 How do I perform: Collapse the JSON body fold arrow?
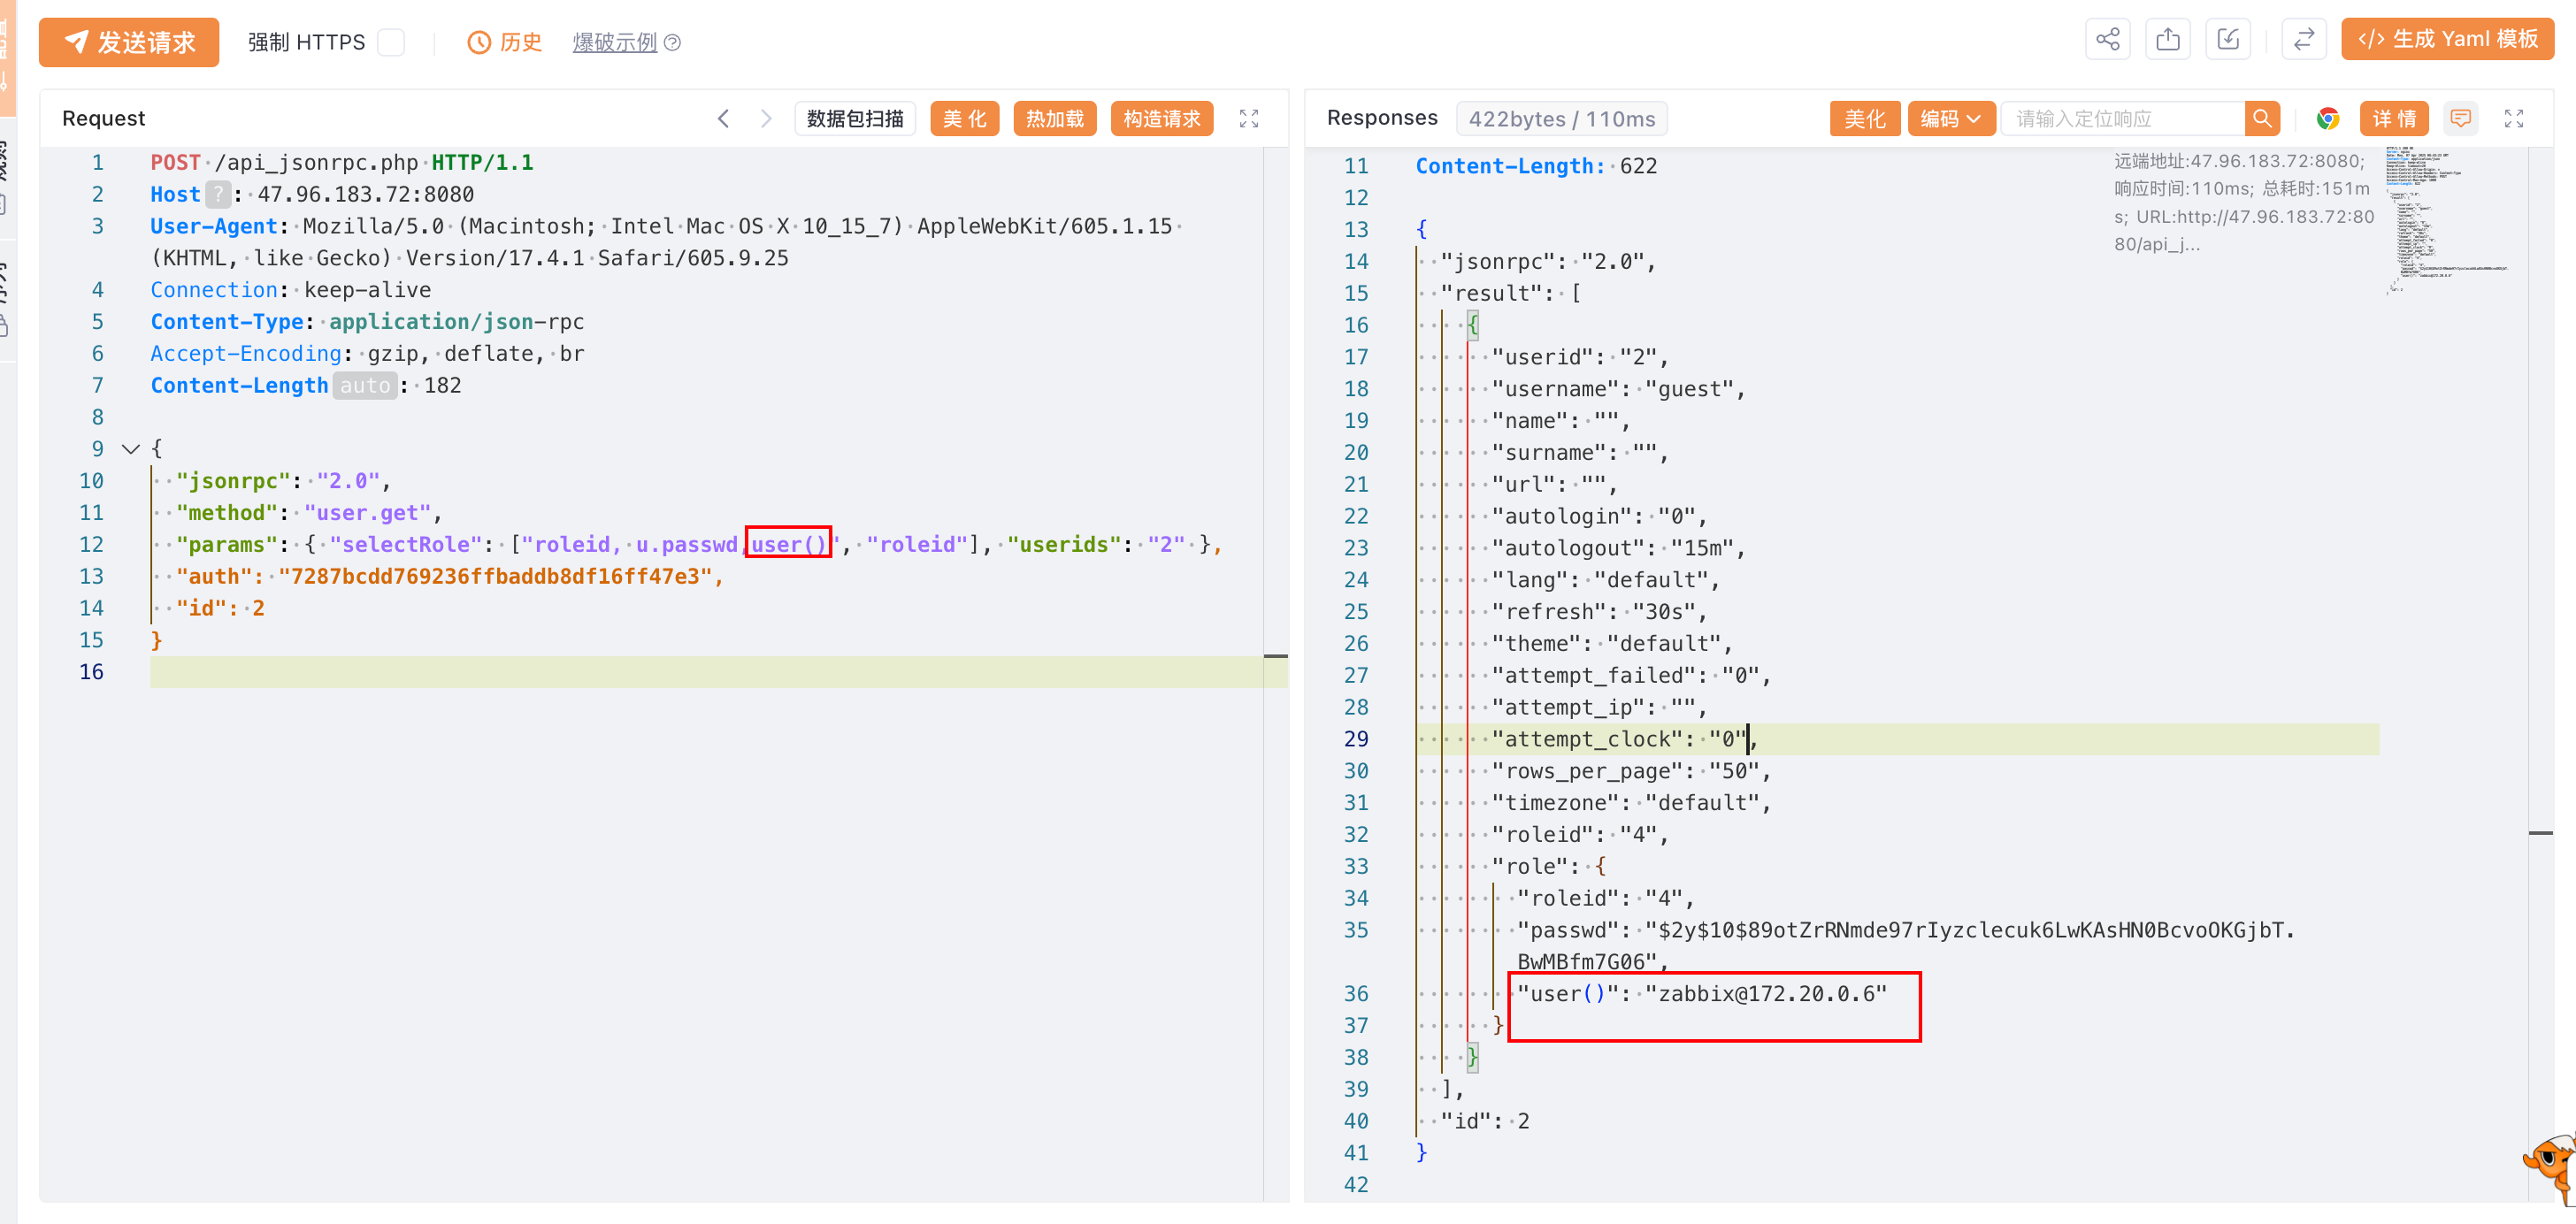(x=130, y=449)
